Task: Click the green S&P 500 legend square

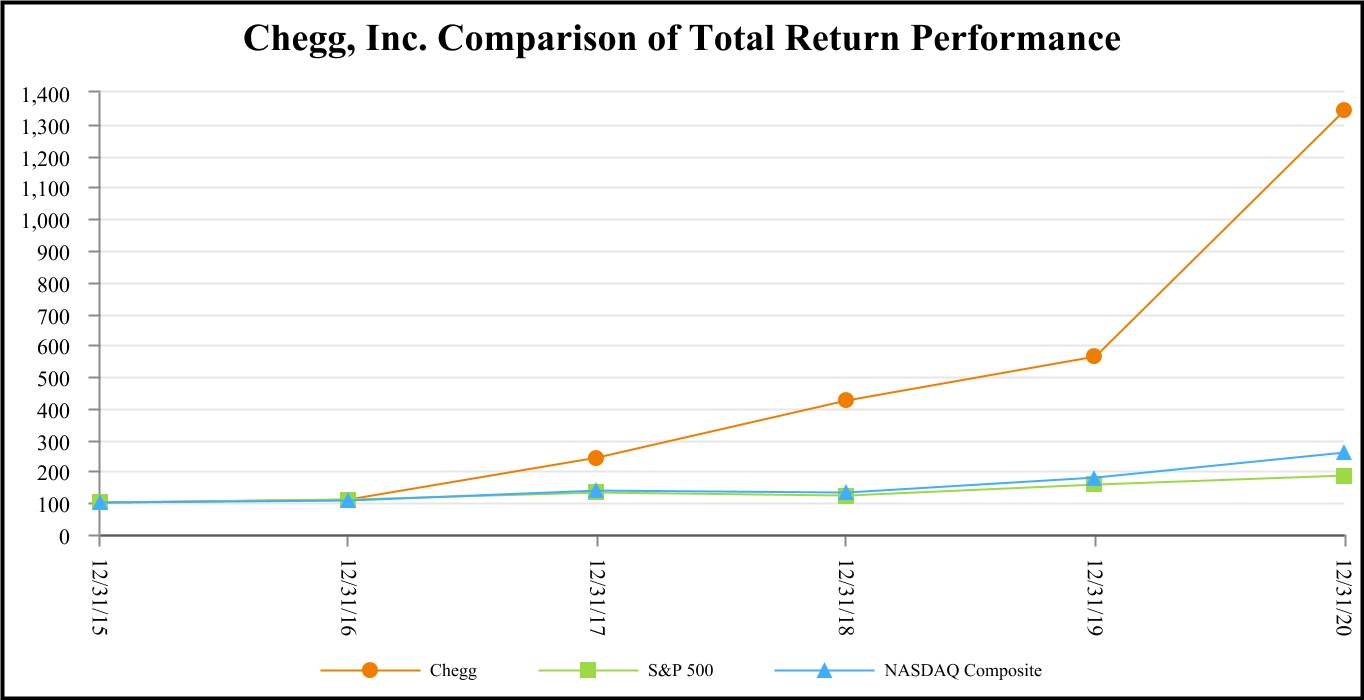Action: click(x=588, y=670)
